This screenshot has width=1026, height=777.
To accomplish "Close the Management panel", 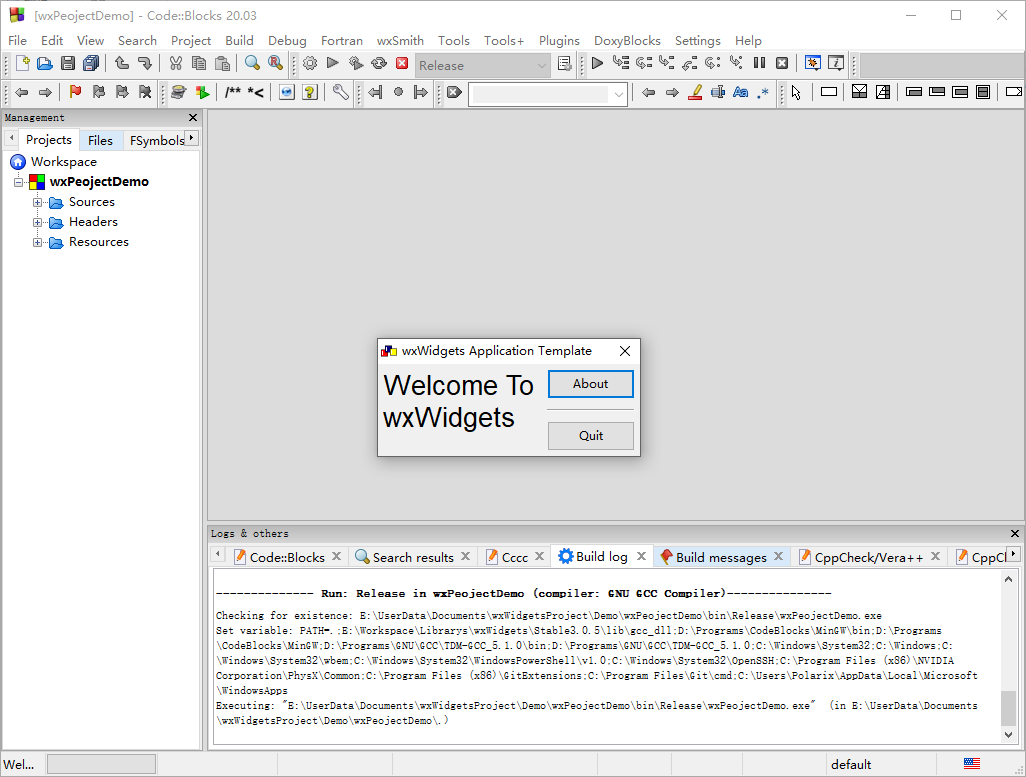I will point(192,118).
